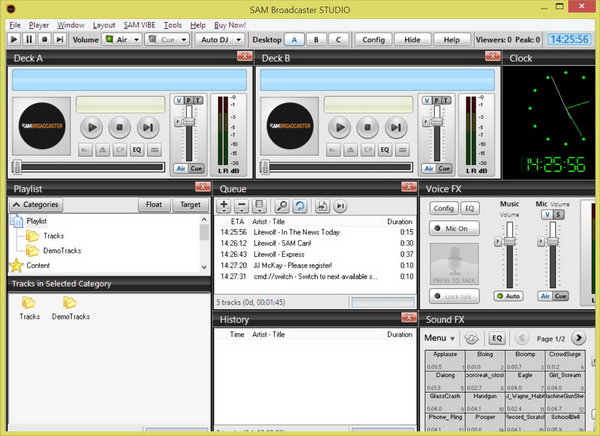This screenshot has height=436, width=600.
Task: Click the Config button in top toolbar
Action: (x=373, y=39)
